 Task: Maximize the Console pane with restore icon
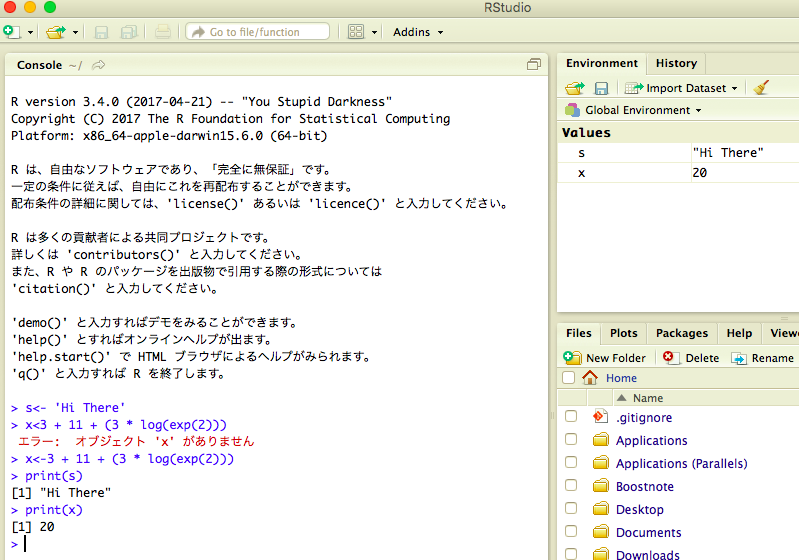[x=534, y=64]
